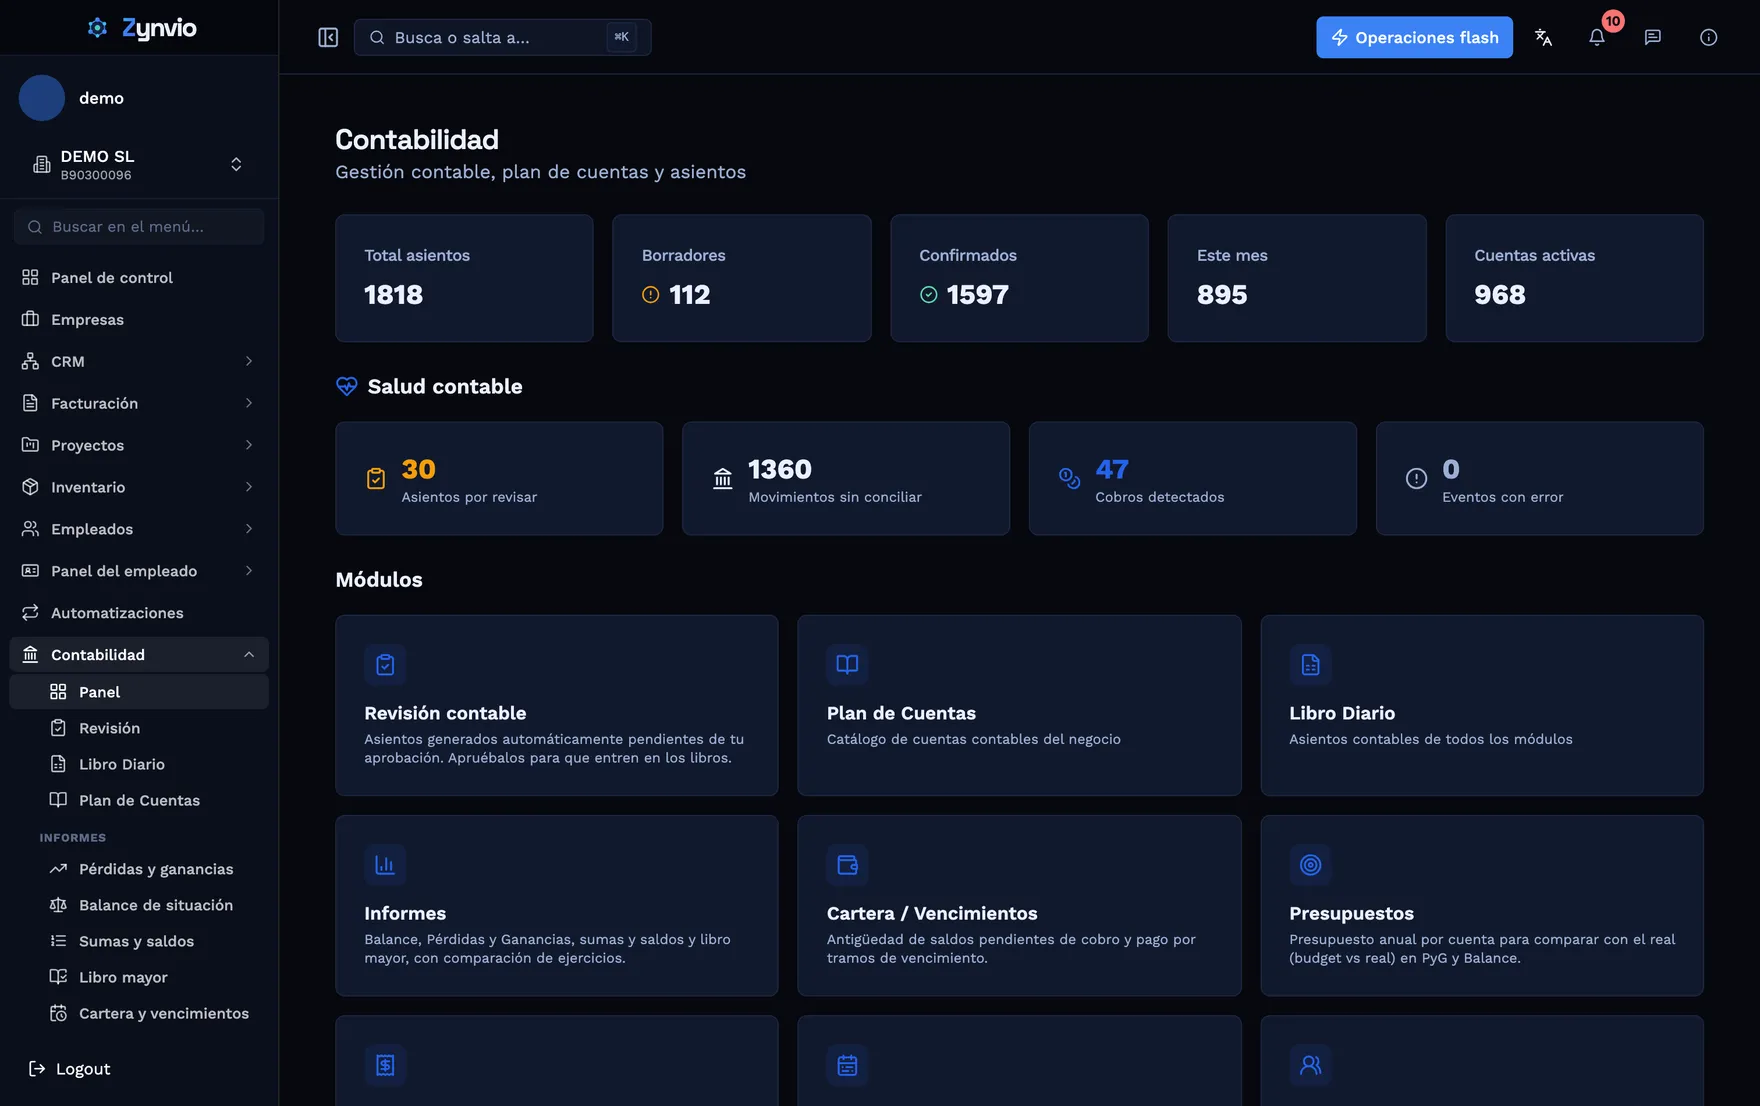The image size is (1760, 1106).
Task: Click the Zynvio logo icon
Action: pyautogui.click(x=97, y=28)
